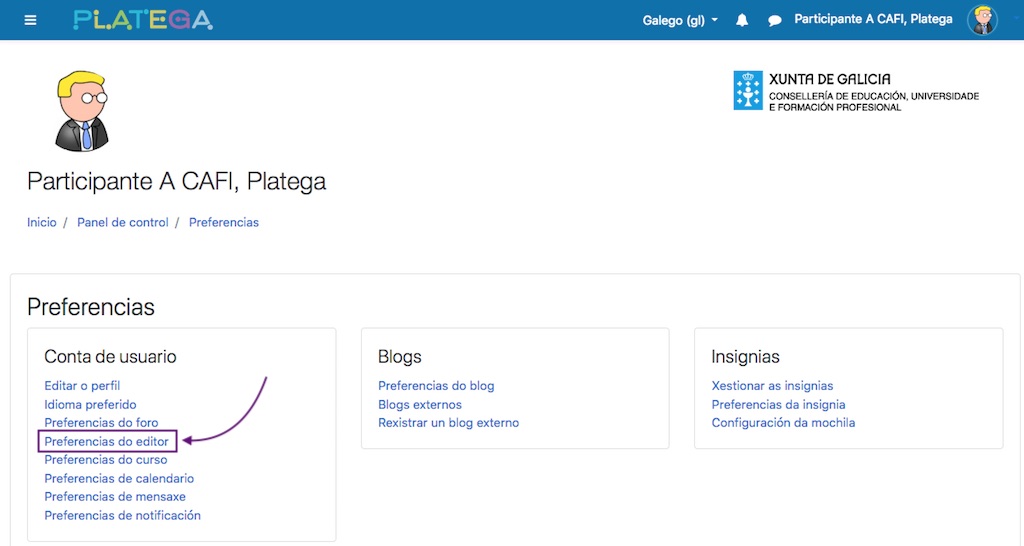Open the Preferencias breadcrumb link

pos(224,222)
